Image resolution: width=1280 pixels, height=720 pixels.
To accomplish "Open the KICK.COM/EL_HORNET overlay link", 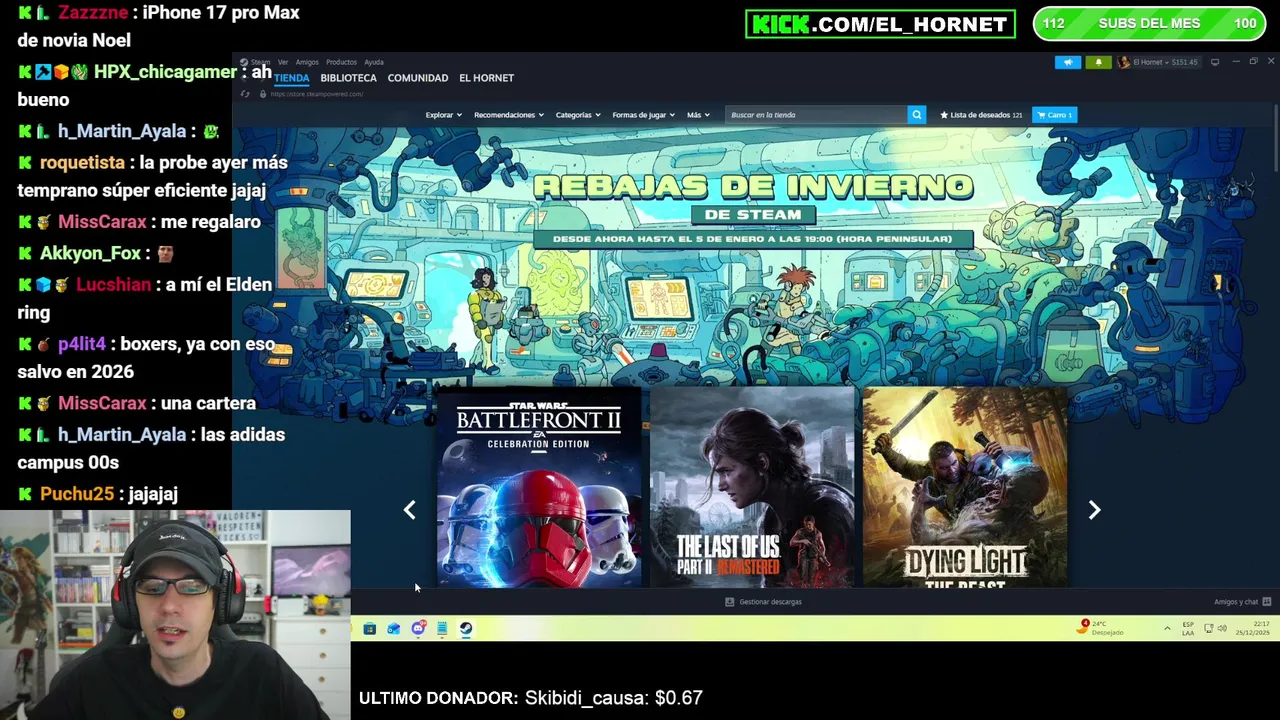I will (x=880, y=24).
